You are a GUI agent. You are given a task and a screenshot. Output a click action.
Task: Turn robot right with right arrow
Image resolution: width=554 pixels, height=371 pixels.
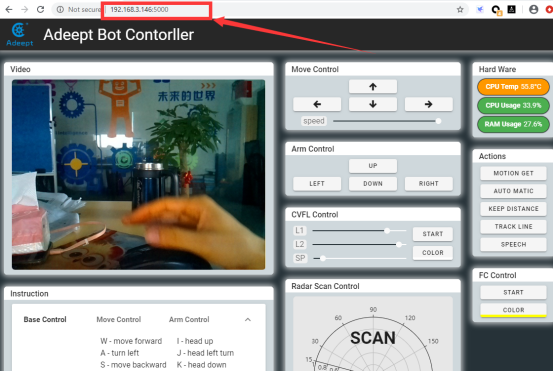click(429, 104)
